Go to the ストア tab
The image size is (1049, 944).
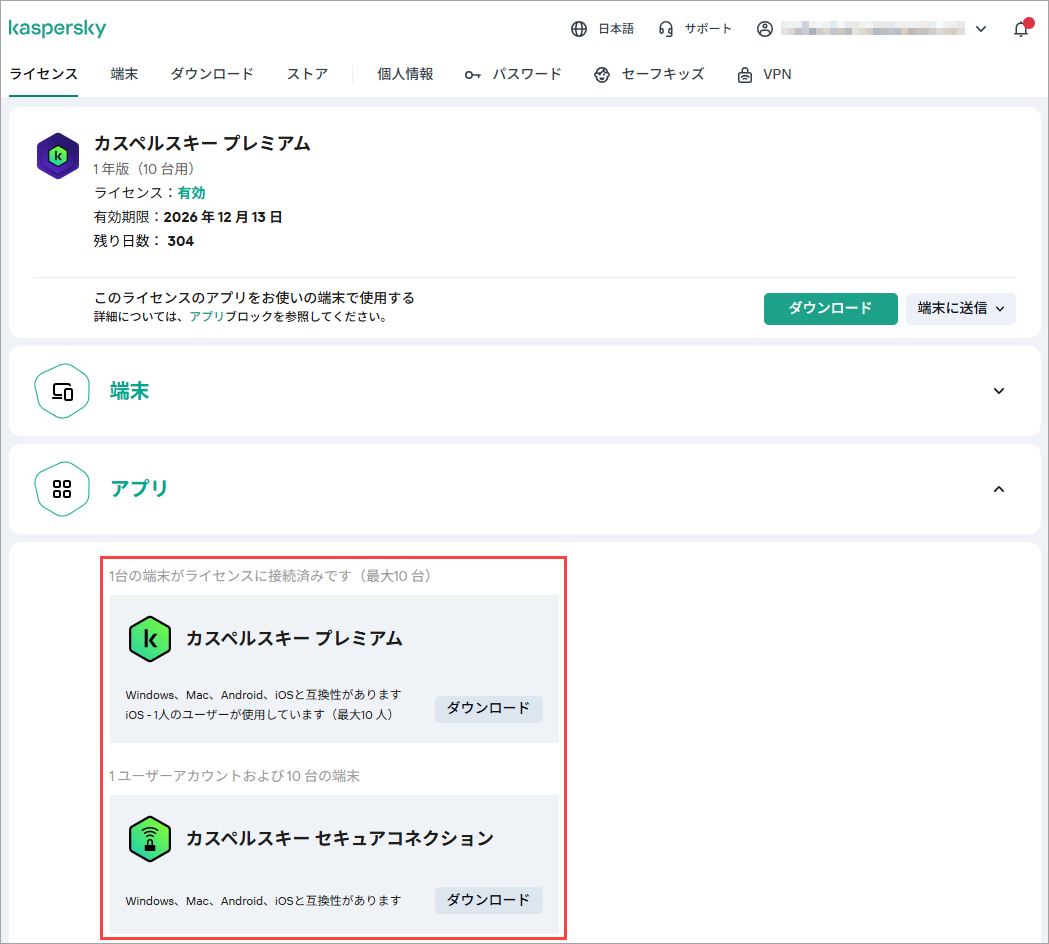308,74
